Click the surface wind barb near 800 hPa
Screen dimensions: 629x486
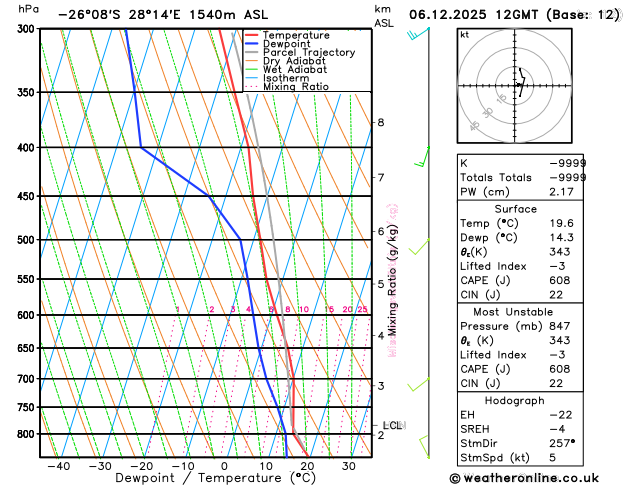(424, 447)
